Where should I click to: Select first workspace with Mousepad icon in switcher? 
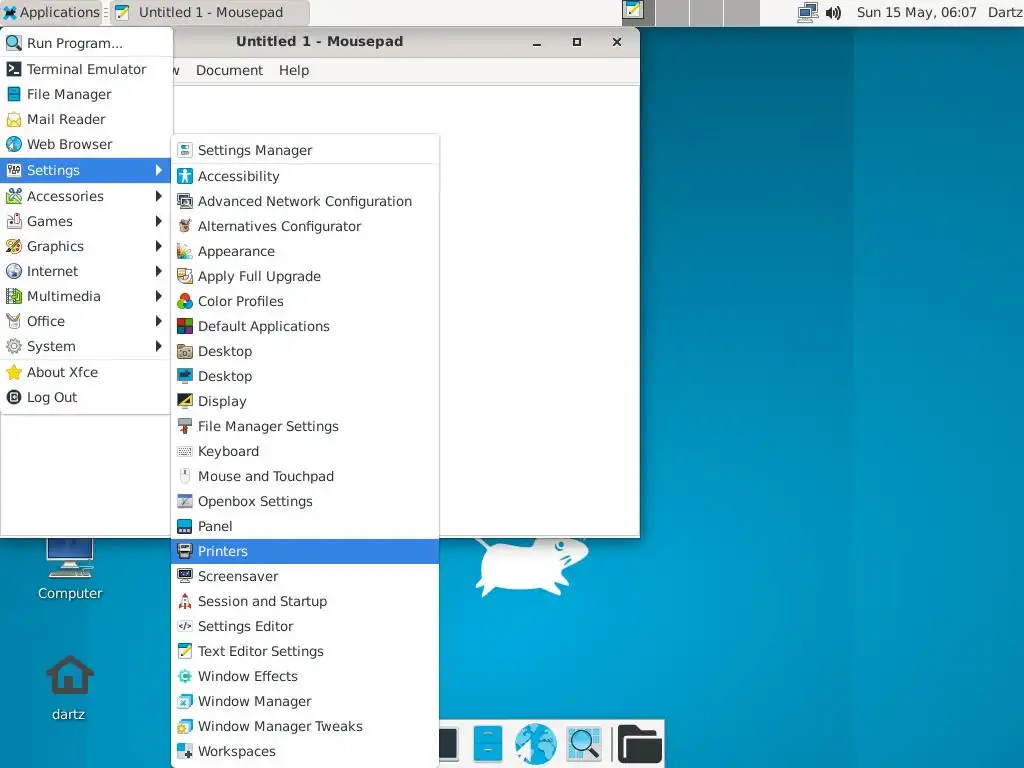pyautogui.click(x=638, y=12)
